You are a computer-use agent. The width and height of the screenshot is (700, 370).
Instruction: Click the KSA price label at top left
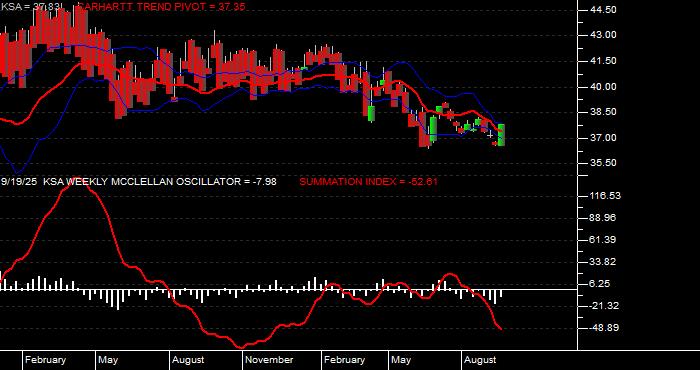(x=32, y=6)
